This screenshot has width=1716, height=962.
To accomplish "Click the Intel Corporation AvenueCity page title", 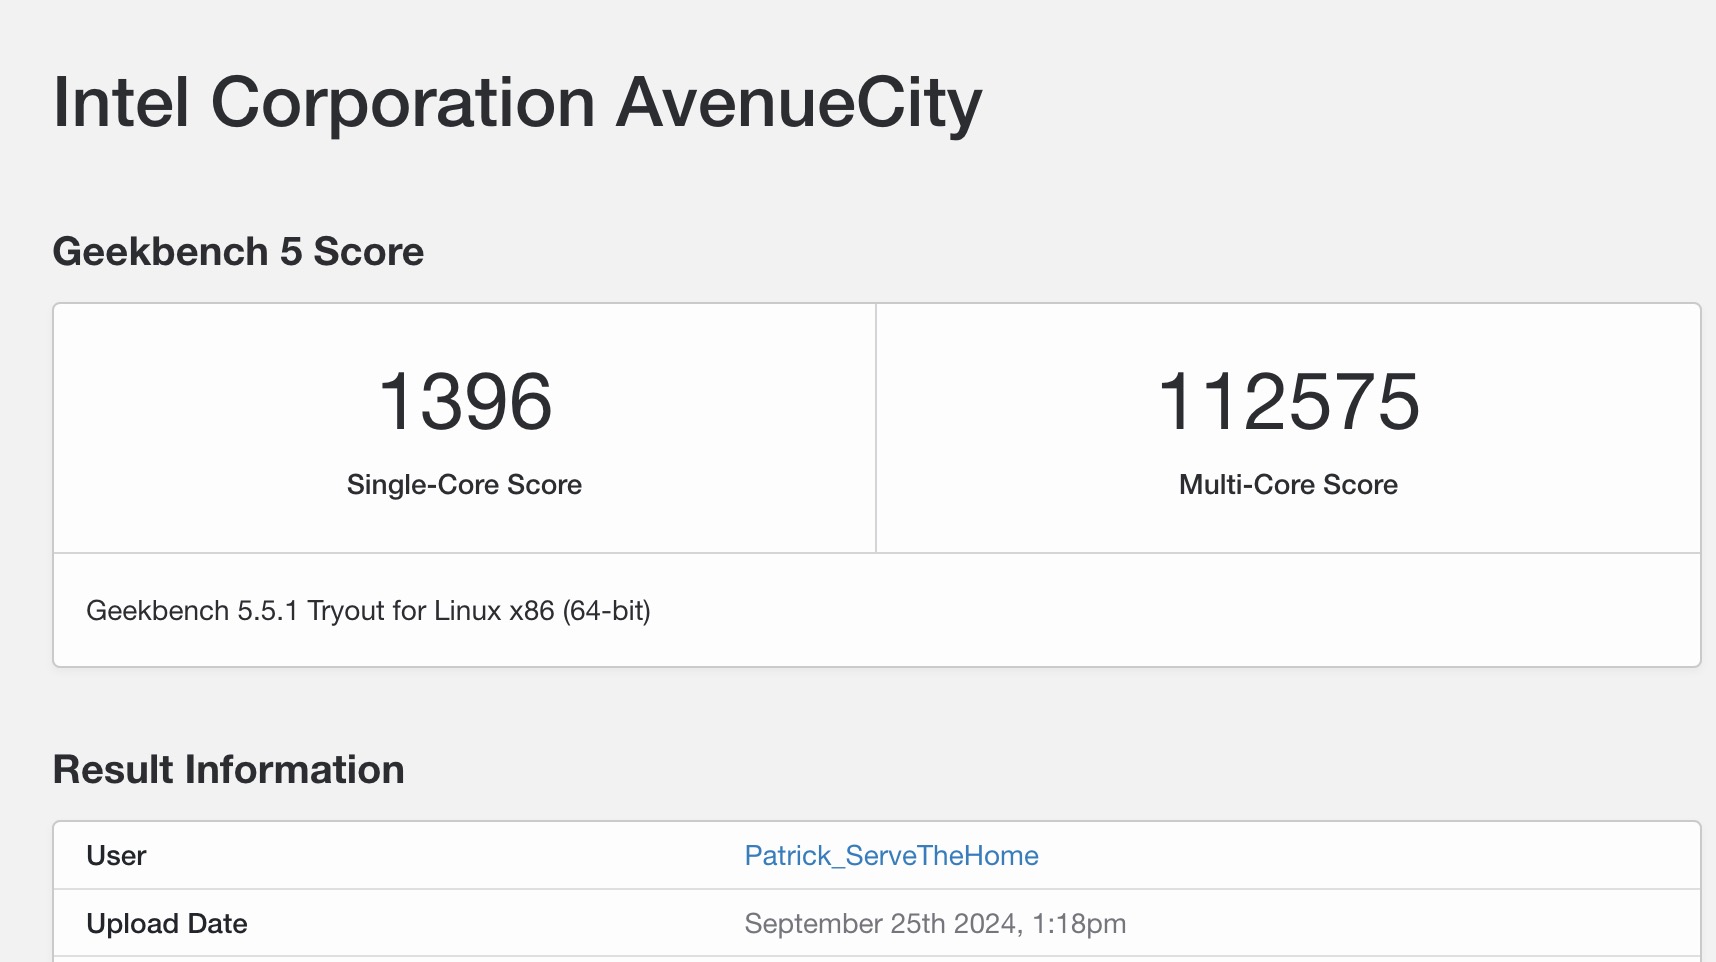I will pos(517,103).
